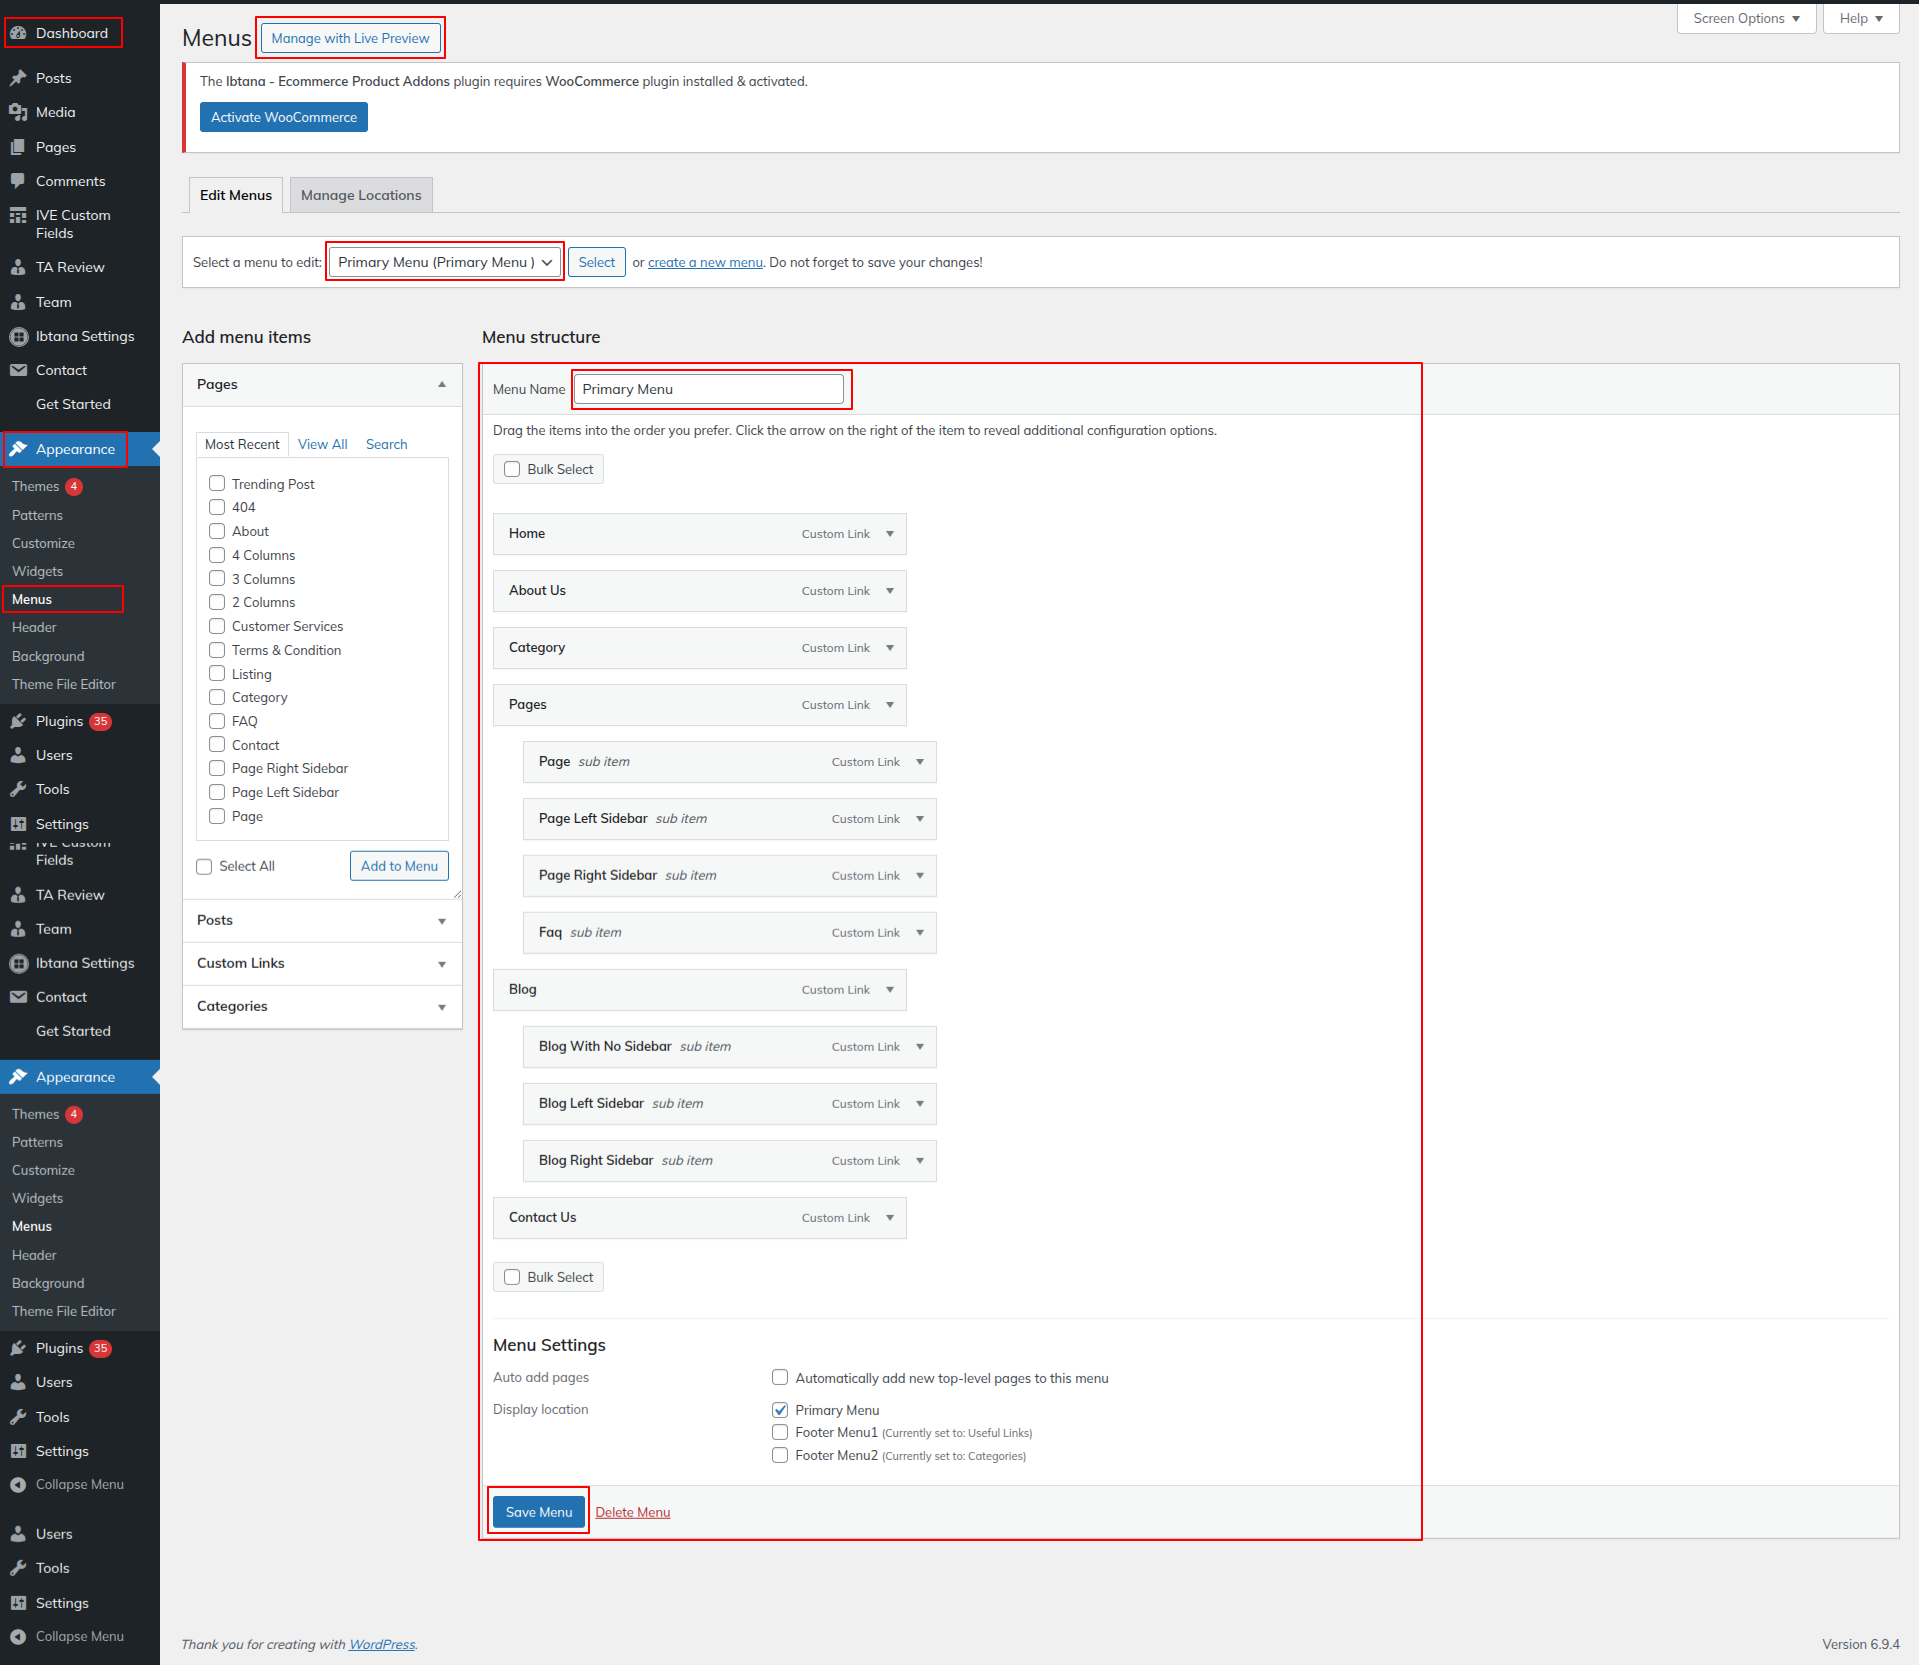
Task: Open the Dashboard icon in sidebar
Action: pos(18,33)
